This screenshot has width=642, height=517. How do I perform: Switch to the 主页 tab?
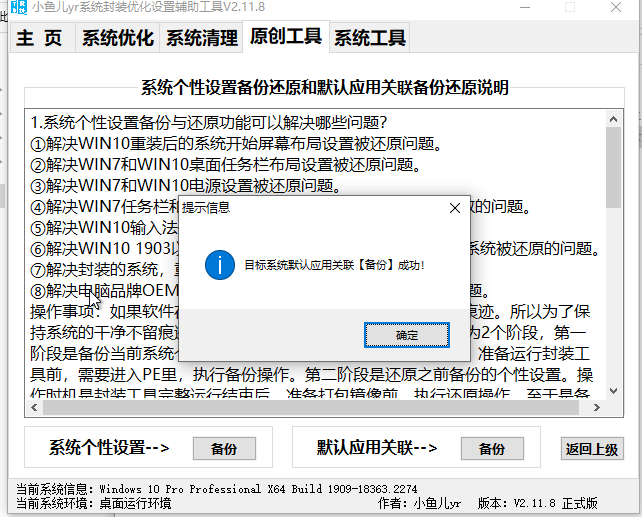(40, 39)
